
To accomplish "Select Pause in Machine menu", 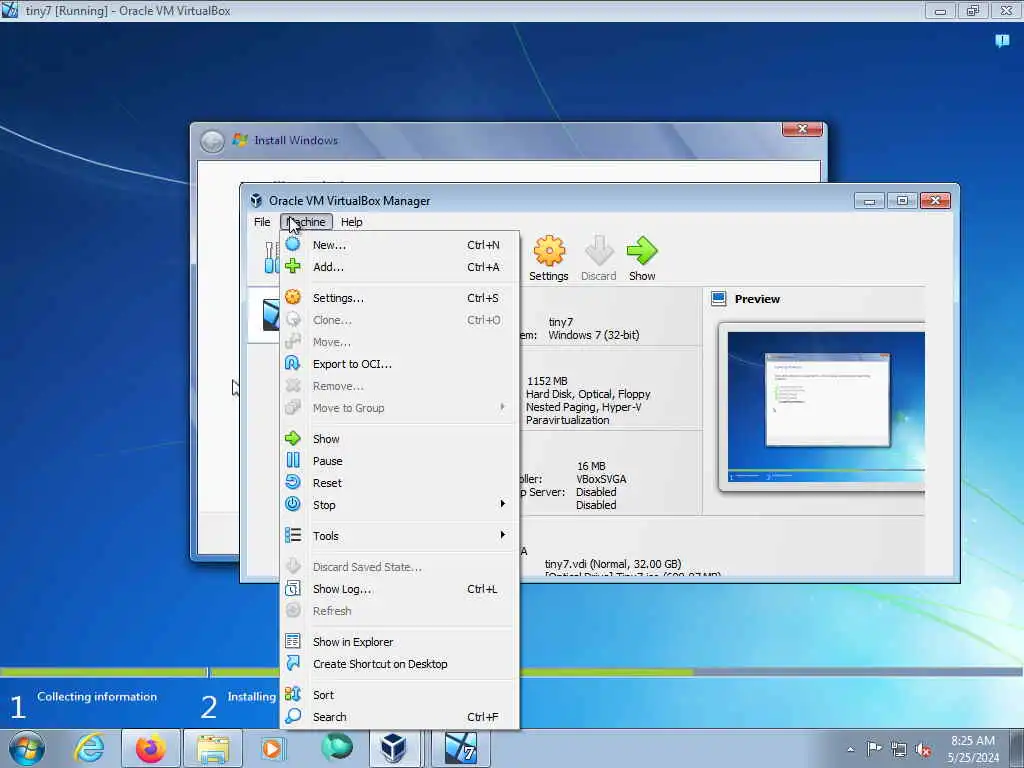I will [x=400, y=461].
